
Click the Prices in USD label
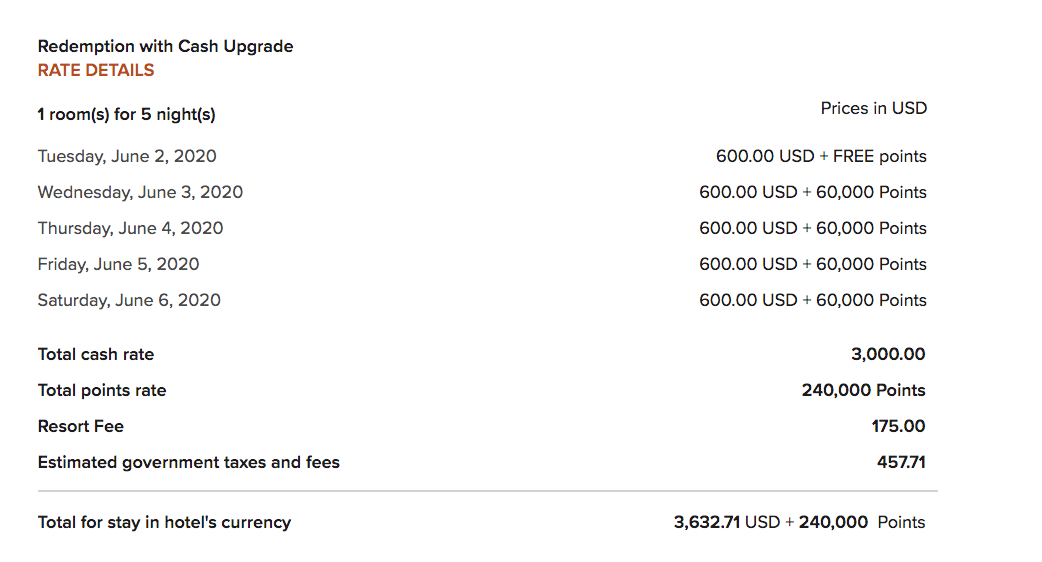coord(874,108)
